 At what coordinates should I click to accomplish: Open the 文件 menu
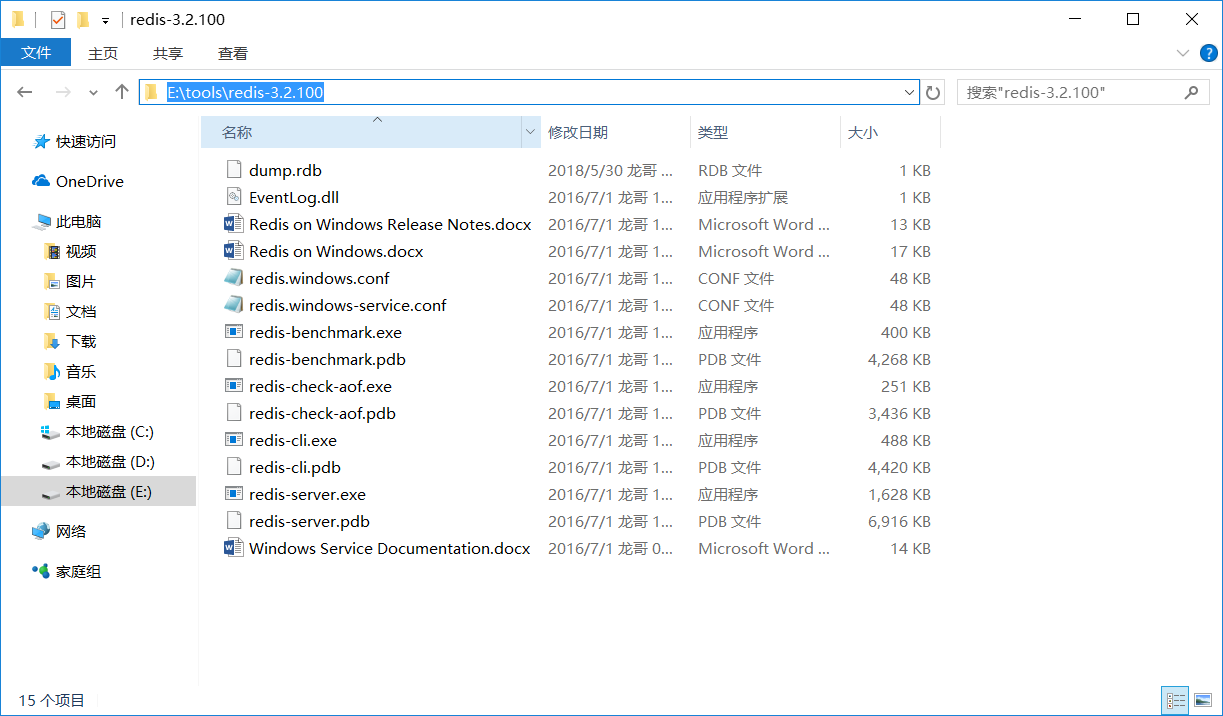click(x=36, y=53)
